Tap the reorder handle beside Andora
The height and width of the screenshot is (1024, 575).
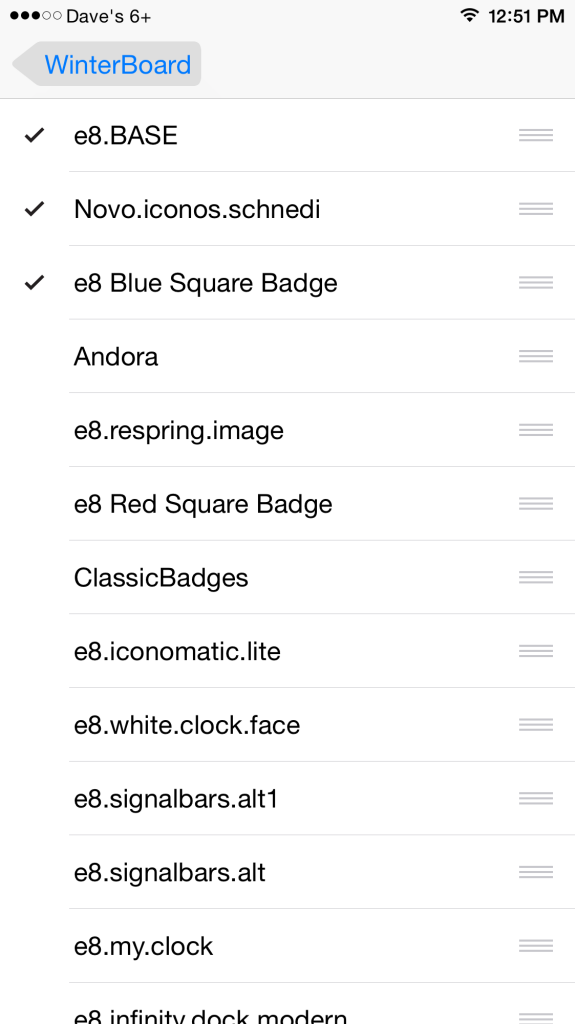click(x=536, y=356)
